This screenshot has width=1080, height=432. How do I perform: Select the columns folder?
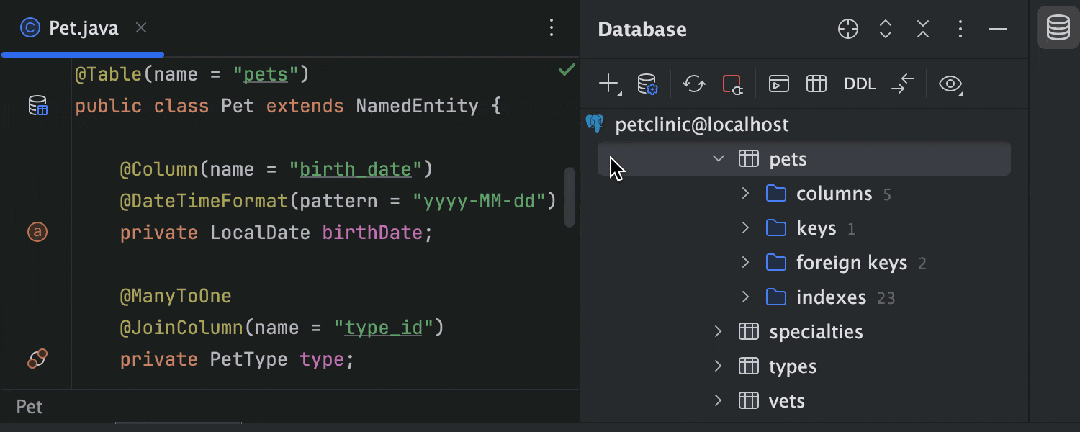pos(833,194)
